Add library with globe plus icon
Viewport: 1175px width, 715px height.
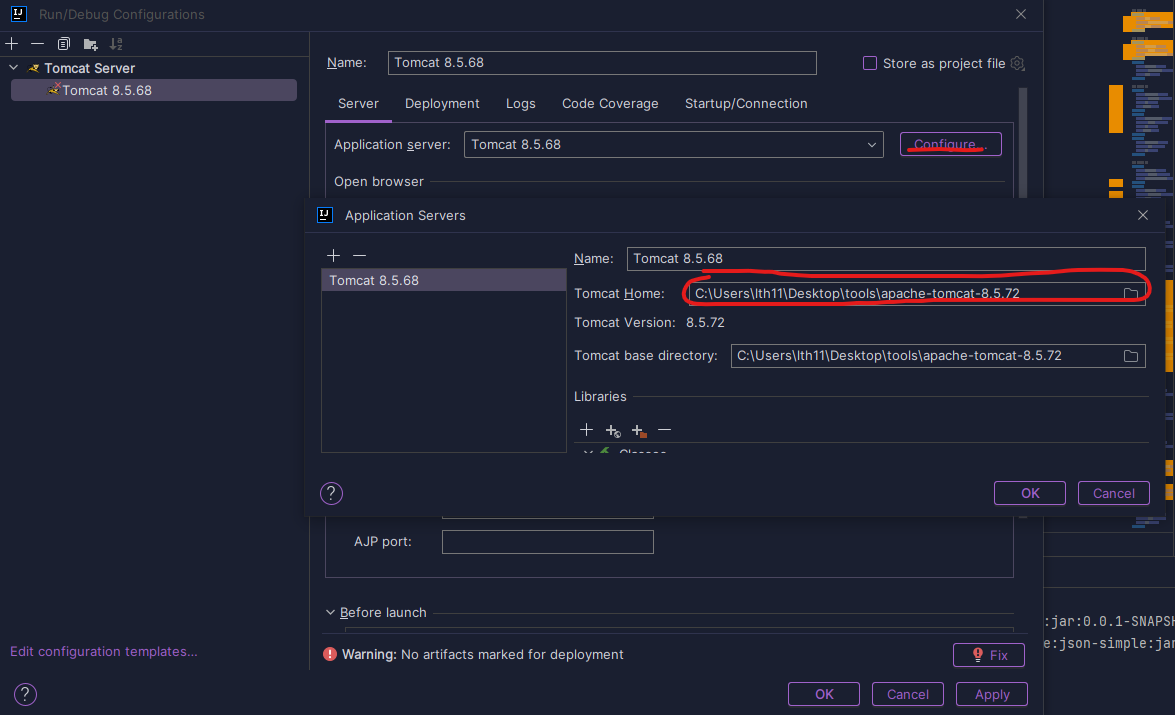click(x=613, y=430)
